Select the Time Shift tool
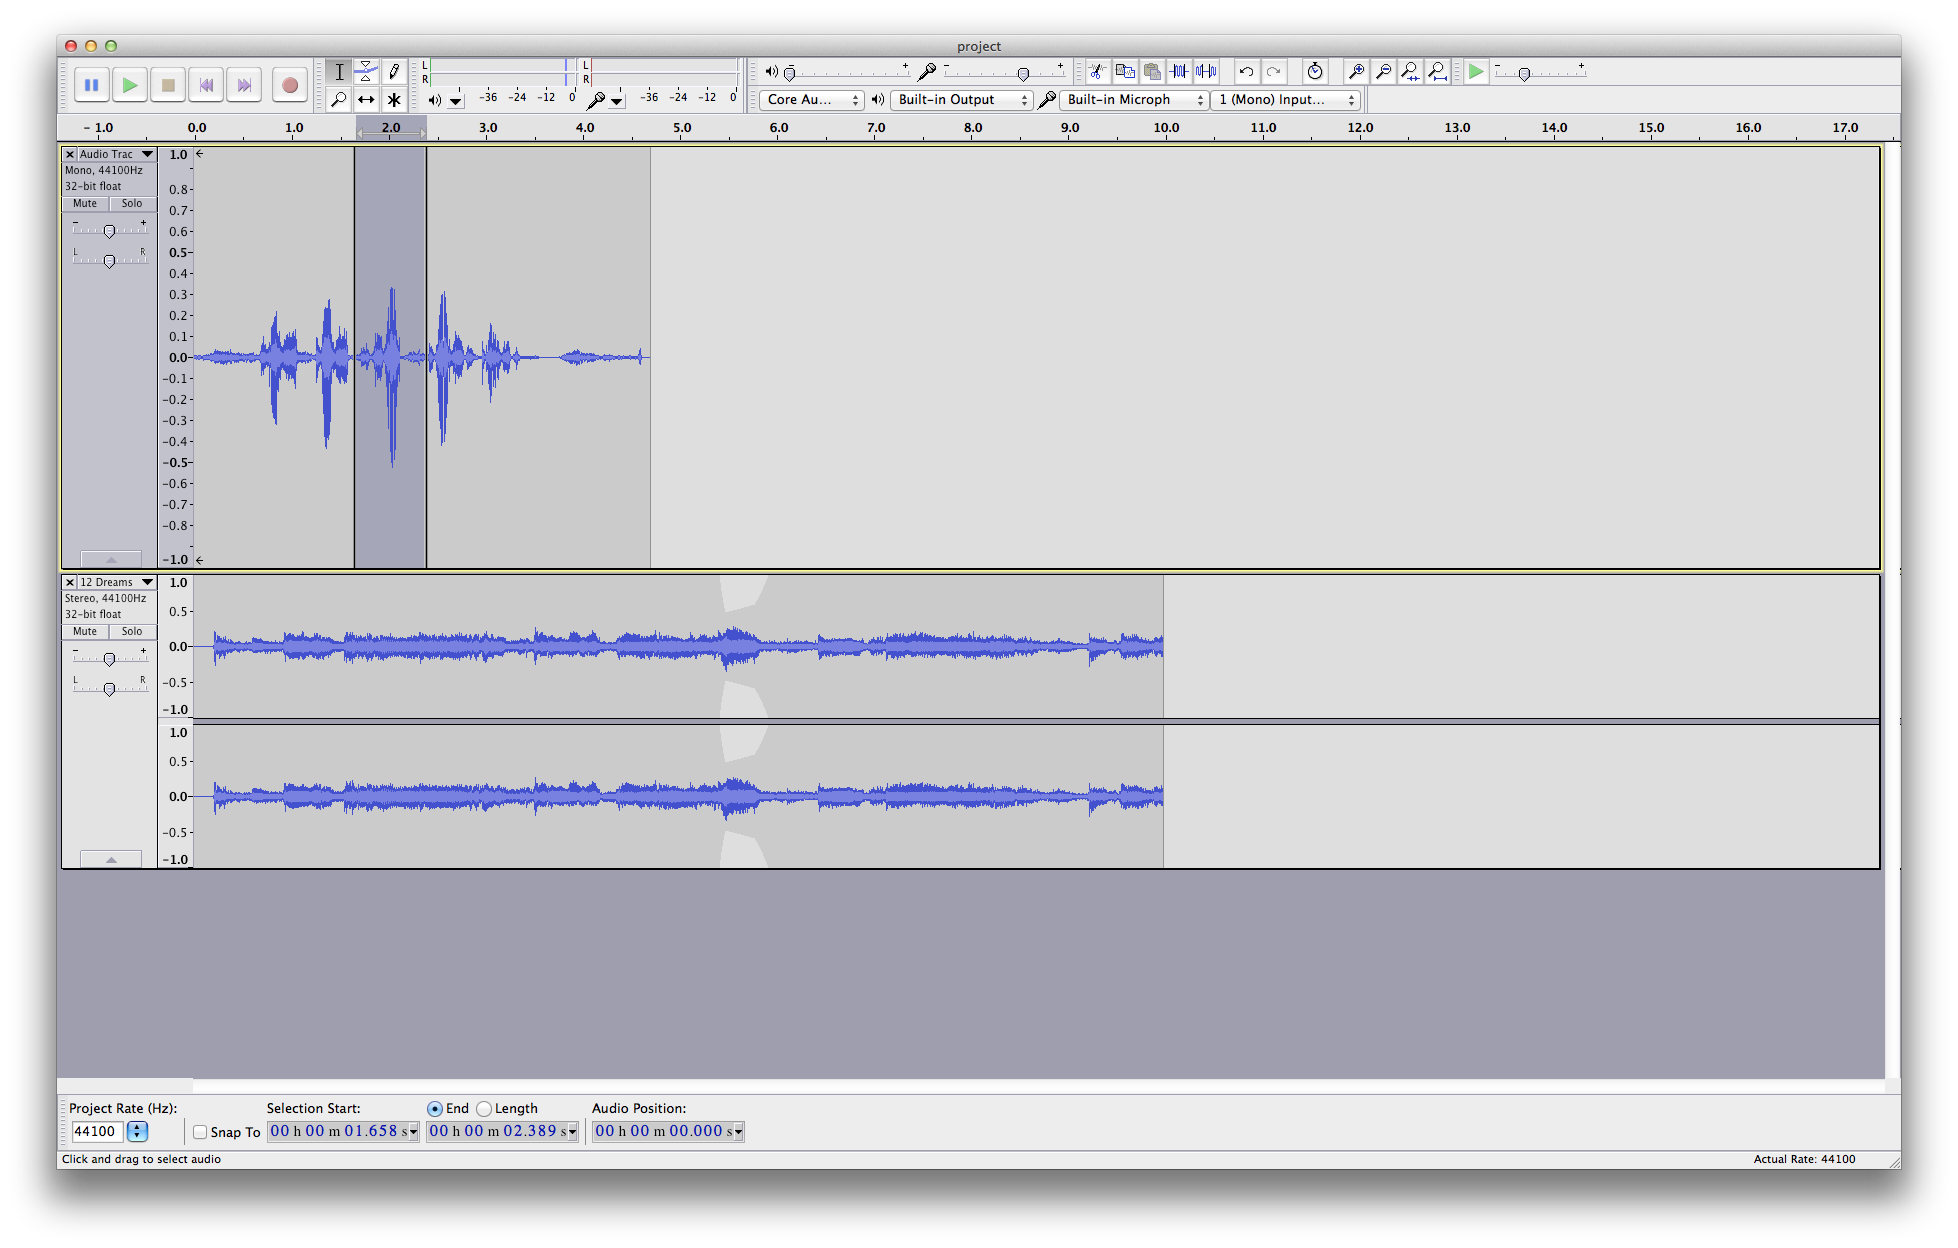The width and height of the screenshot is (1958, 1248). pos(366,99)
